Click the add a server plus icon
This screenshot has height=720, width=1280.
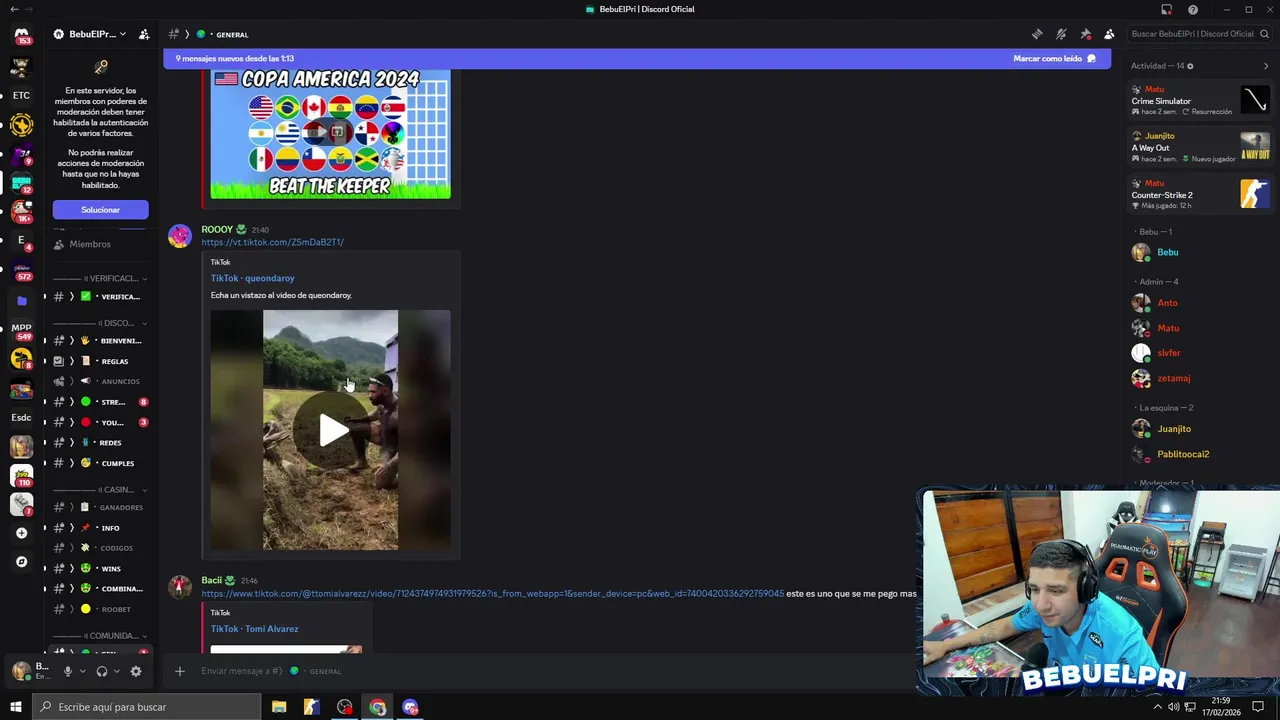pos(21,533)
